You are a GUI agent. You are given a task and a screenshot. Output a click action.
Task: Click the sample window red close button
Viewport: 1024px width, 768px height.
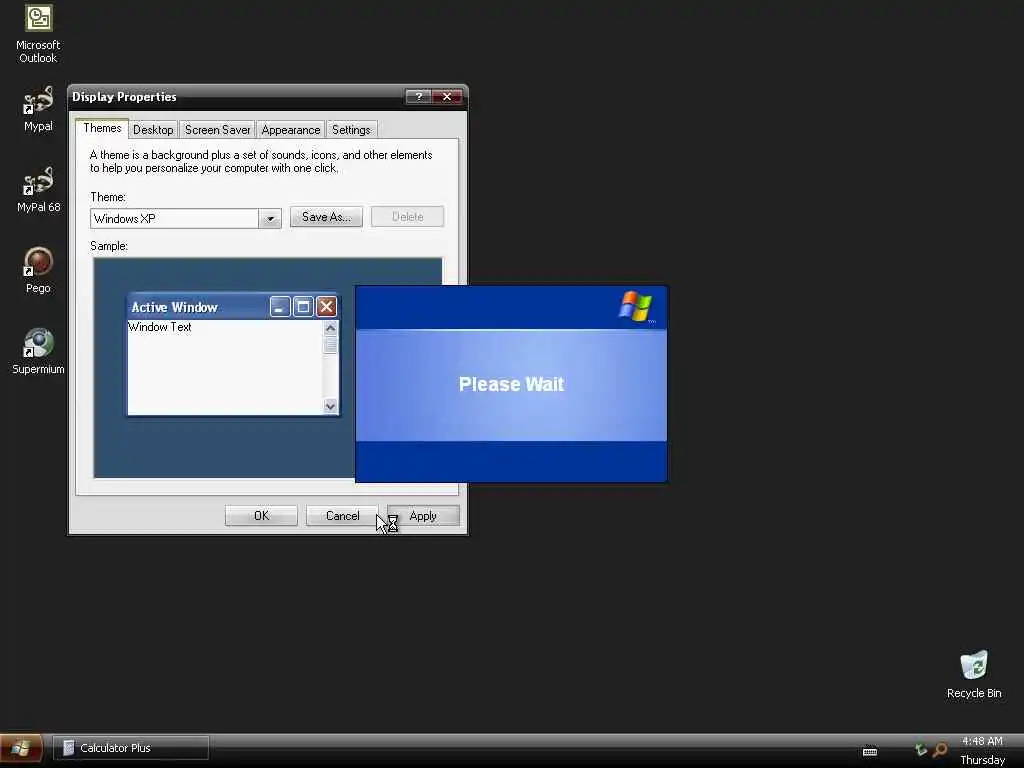click(x=327, y=307)
